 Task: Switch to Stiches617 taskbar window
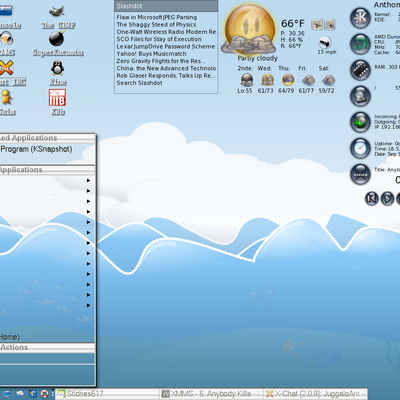107,394
